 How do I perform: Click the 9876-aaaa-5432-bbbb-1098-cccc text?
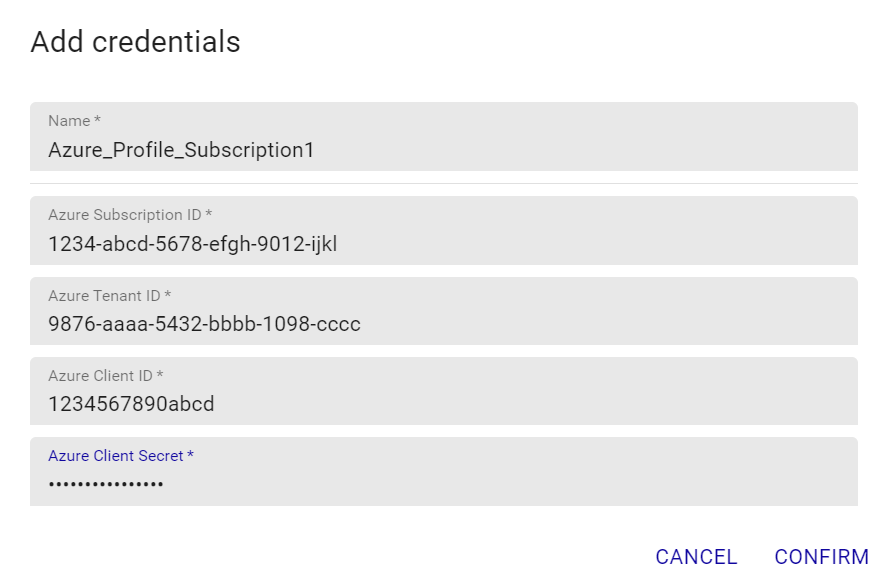click(204, 324)
